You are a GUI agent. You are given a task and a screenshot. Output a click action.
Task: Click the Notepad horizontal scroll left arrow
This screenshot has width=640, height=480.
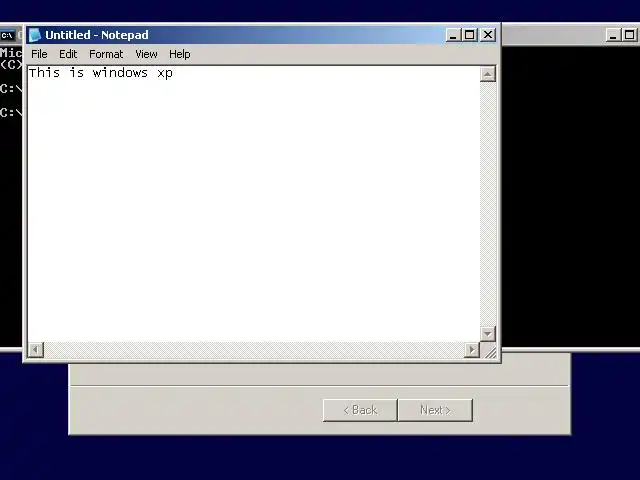(36, 350)
